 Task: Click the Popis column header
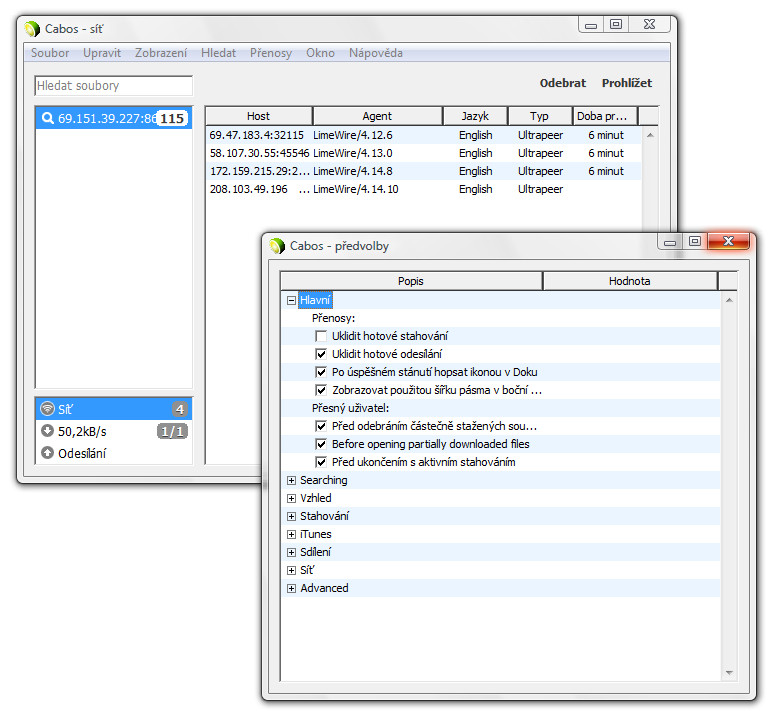[411, 281]
